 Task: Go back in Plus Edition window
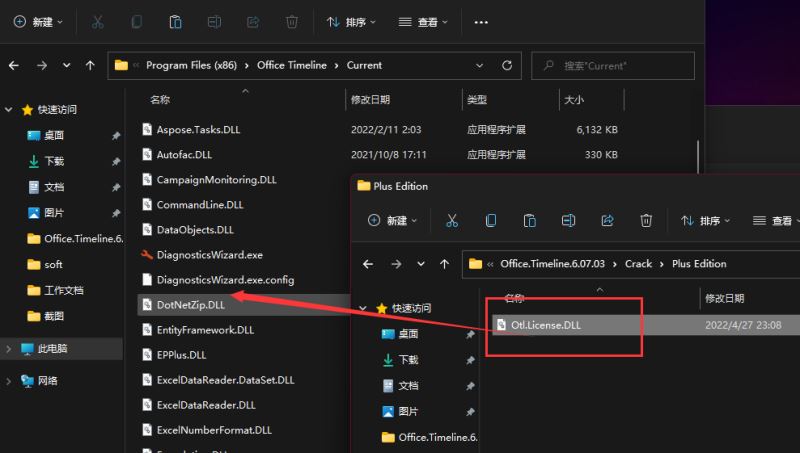click(x=368, y=264)
